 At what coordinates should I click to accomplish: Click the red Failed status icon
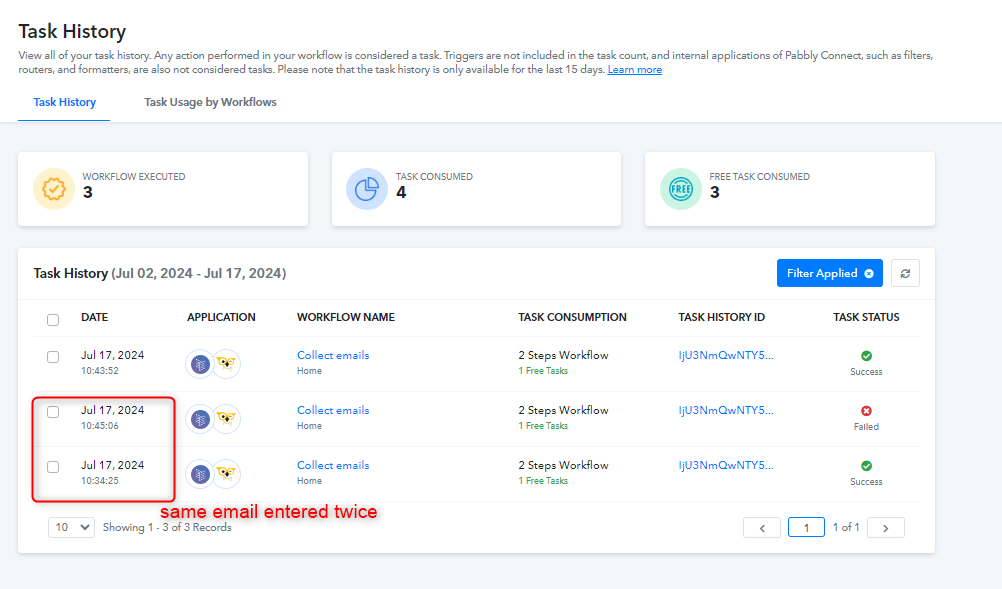[x=867, y=411]
